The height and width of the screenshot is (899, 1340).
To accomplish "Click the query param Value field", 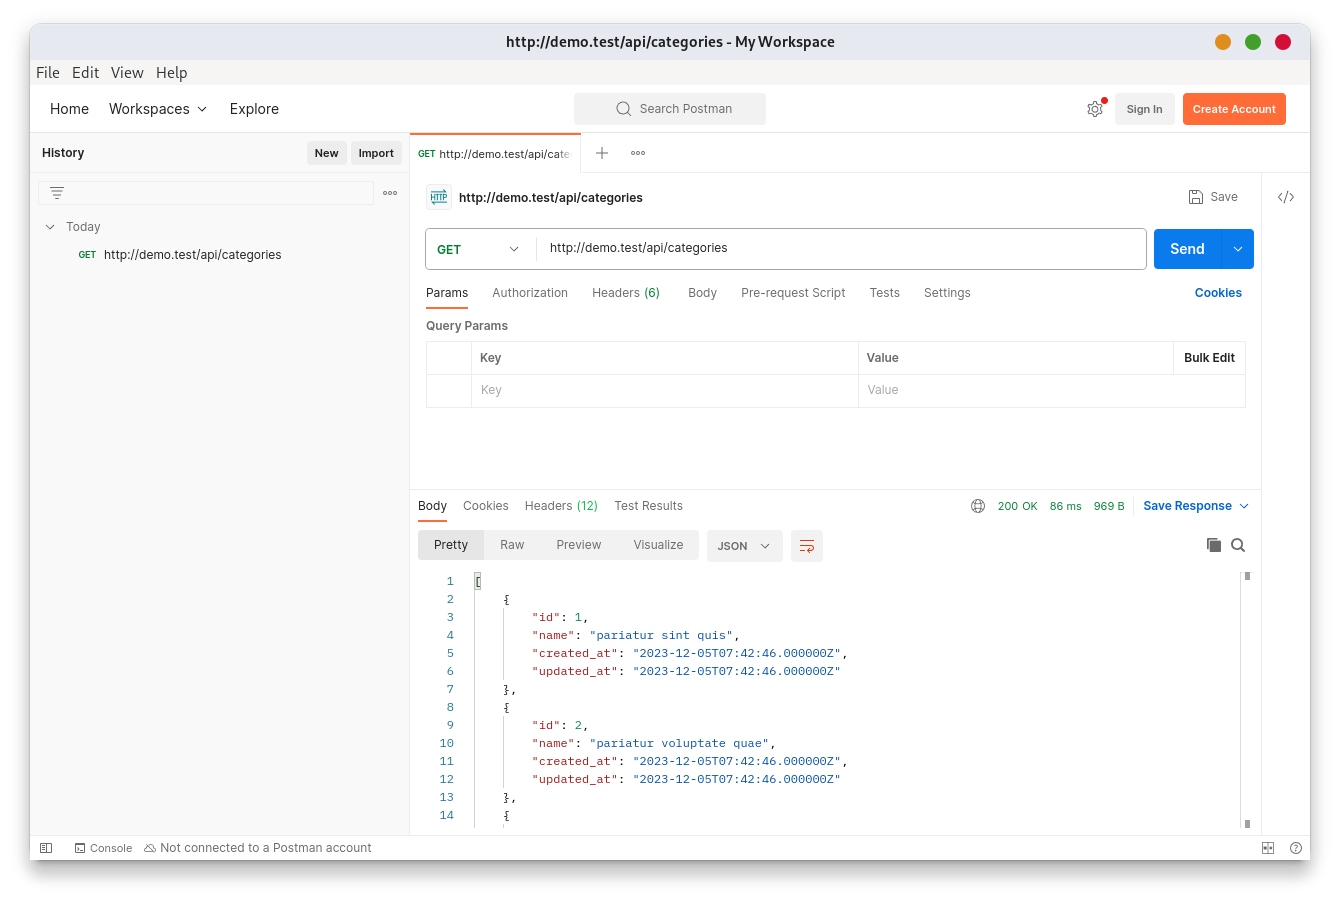I will click(1051, 391).
